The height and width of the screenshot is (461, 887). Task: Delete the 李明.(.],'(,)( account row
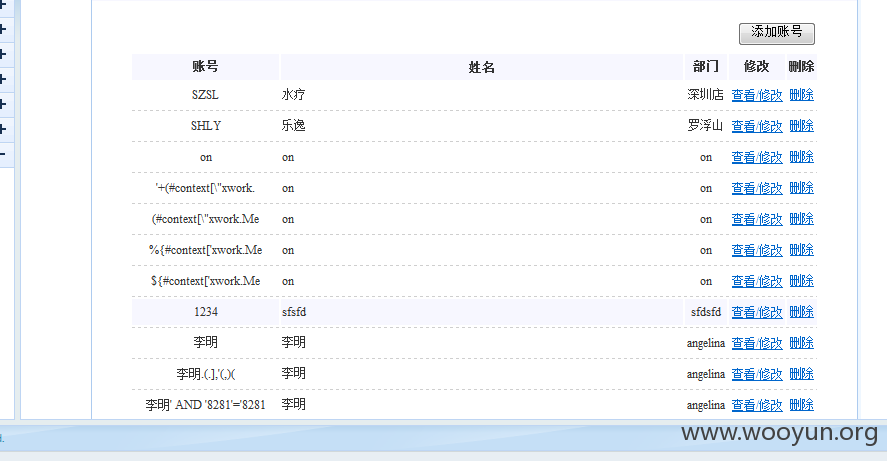(x=802, y=374)
